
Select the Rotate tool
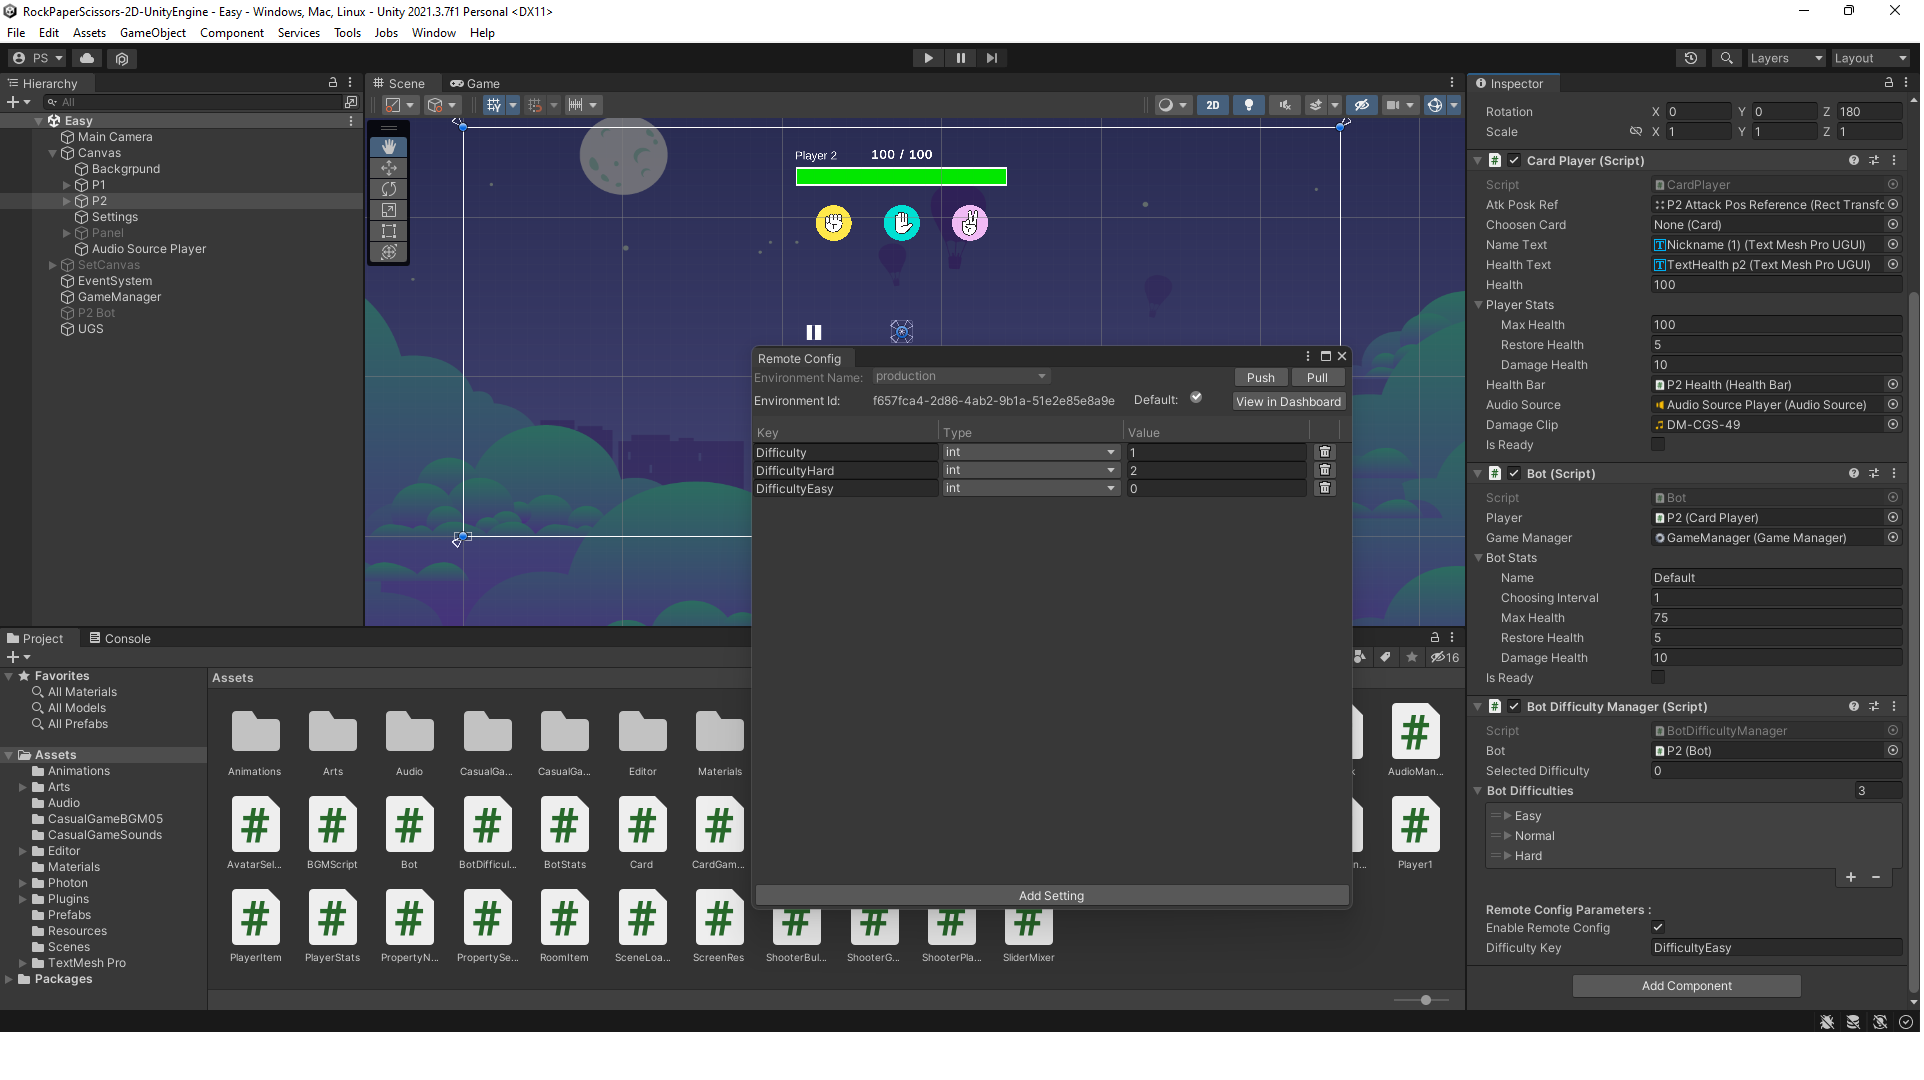[x=388, y=189]
